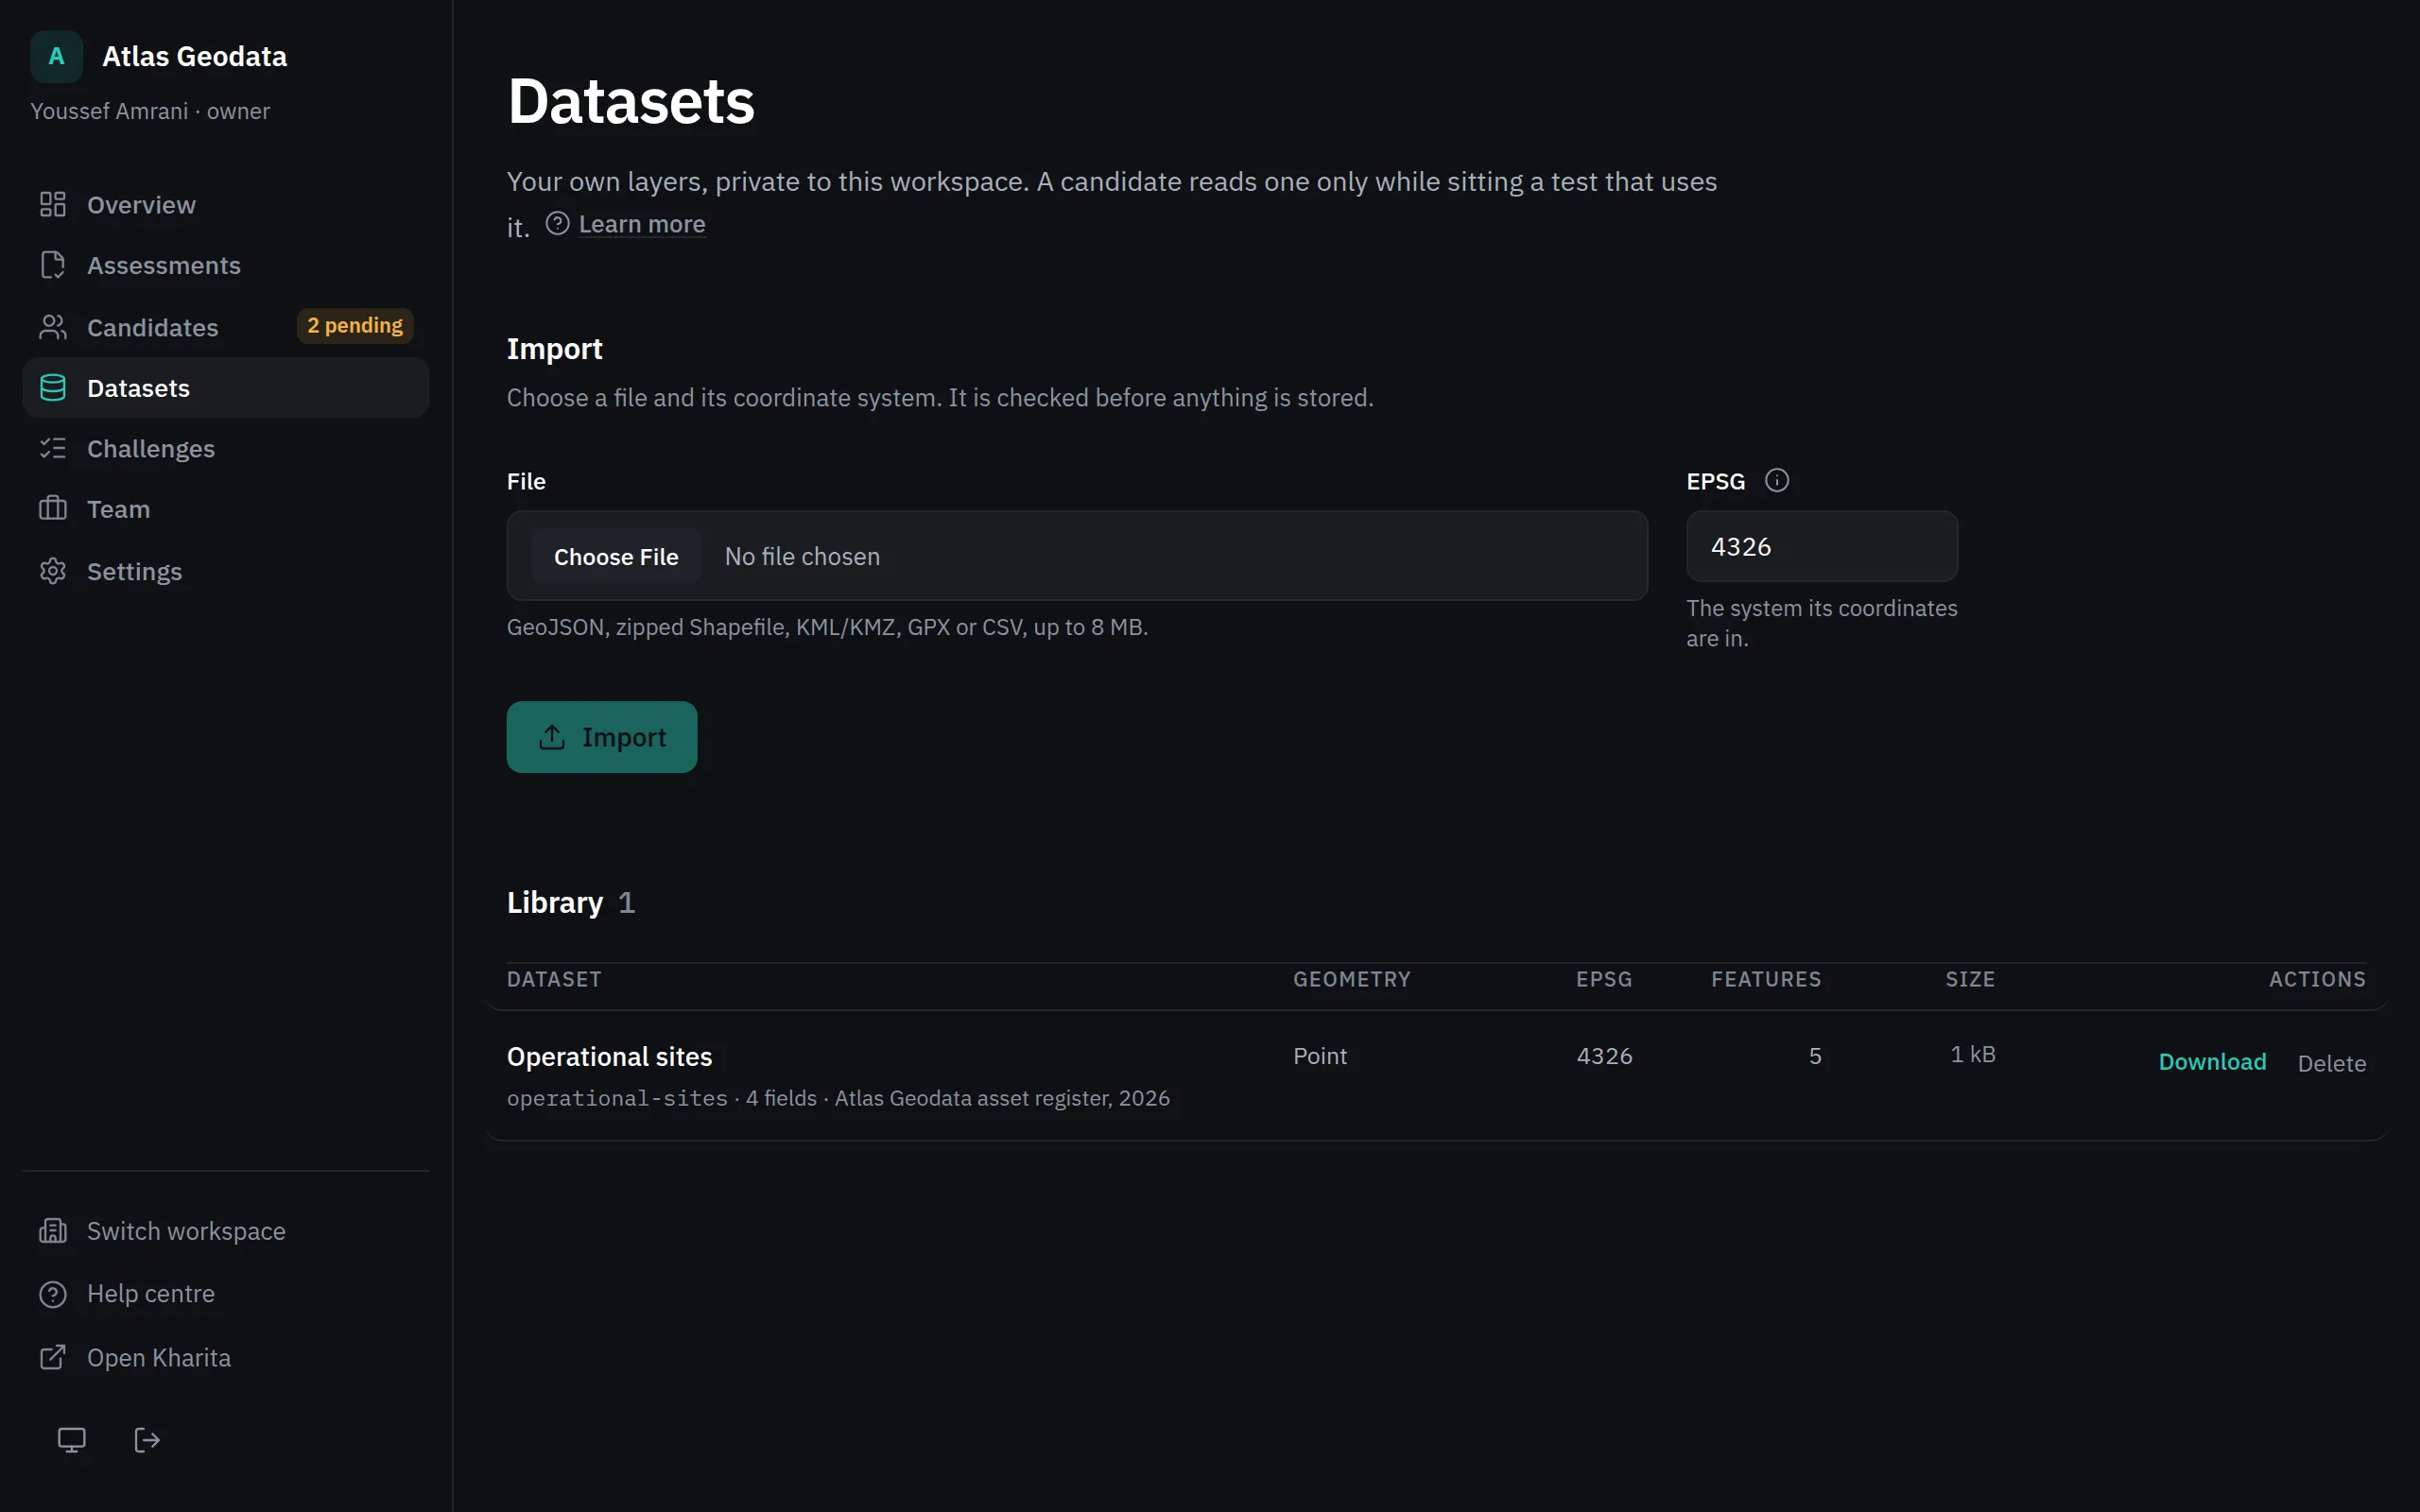Open the Team page
The width and height of the screenshot is (2420, 1512).
(x=226, y=509)
